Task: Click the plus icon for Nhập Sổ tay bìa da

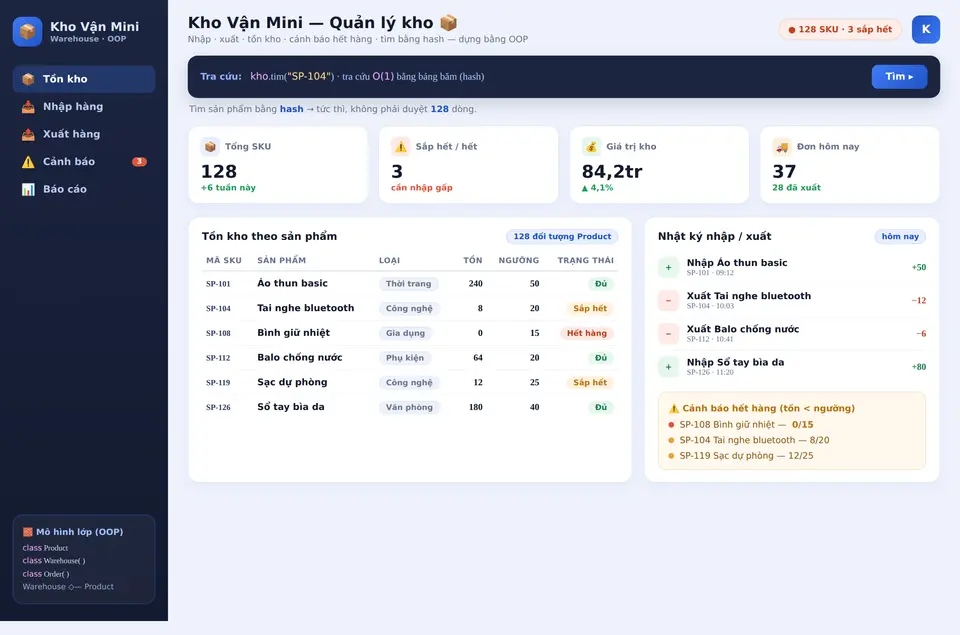Action: click(x=669, y=367)
